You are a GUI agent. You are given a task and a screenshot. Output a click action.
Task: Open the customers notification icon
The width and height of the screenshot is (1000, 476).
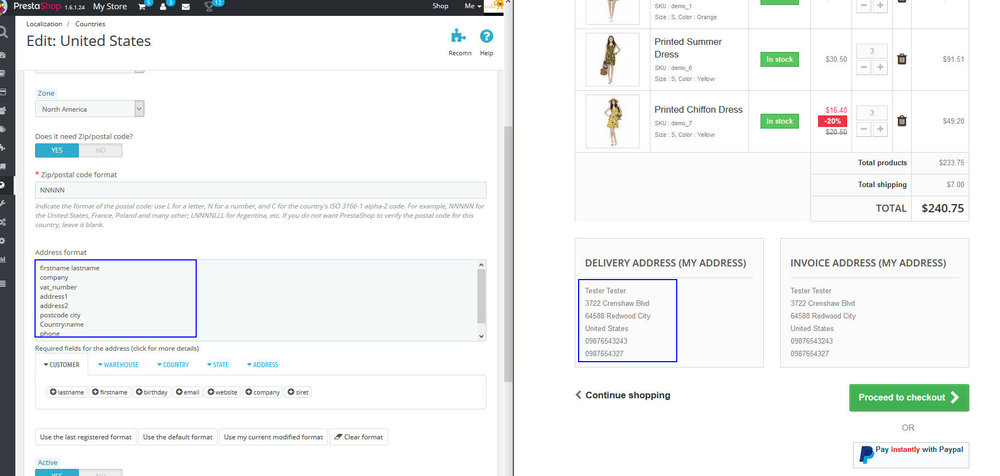164,6
